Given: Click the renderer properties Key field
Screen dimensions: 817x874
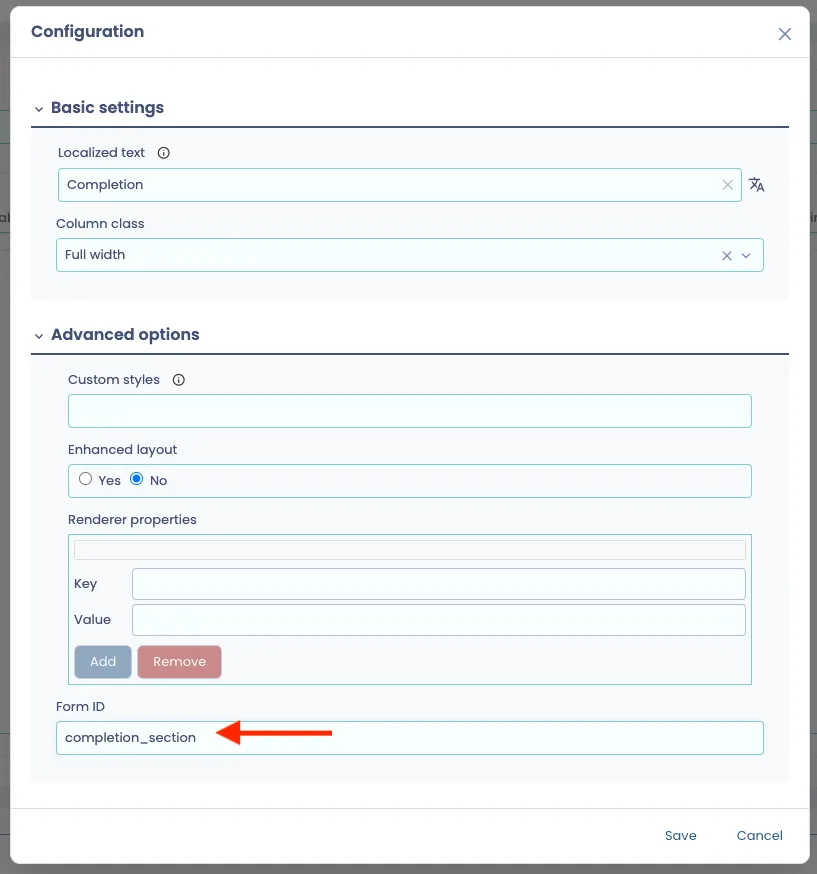Looking at the screenshot, I should tap(439, 584).
